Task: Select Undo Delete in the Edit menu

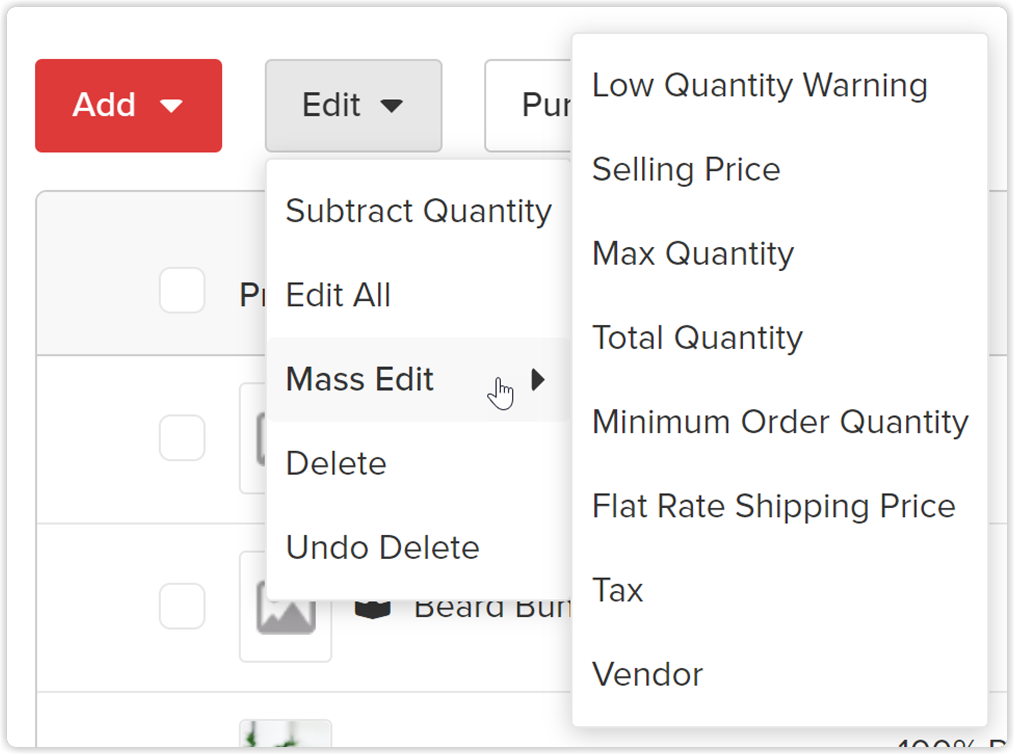Action: point(418,548)
